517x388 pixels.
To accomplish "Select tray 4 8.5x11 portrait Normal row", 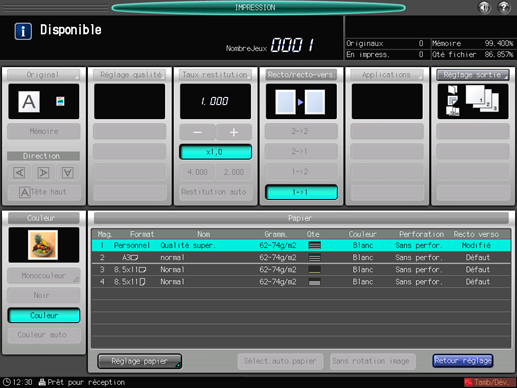I will coord(301,282).
